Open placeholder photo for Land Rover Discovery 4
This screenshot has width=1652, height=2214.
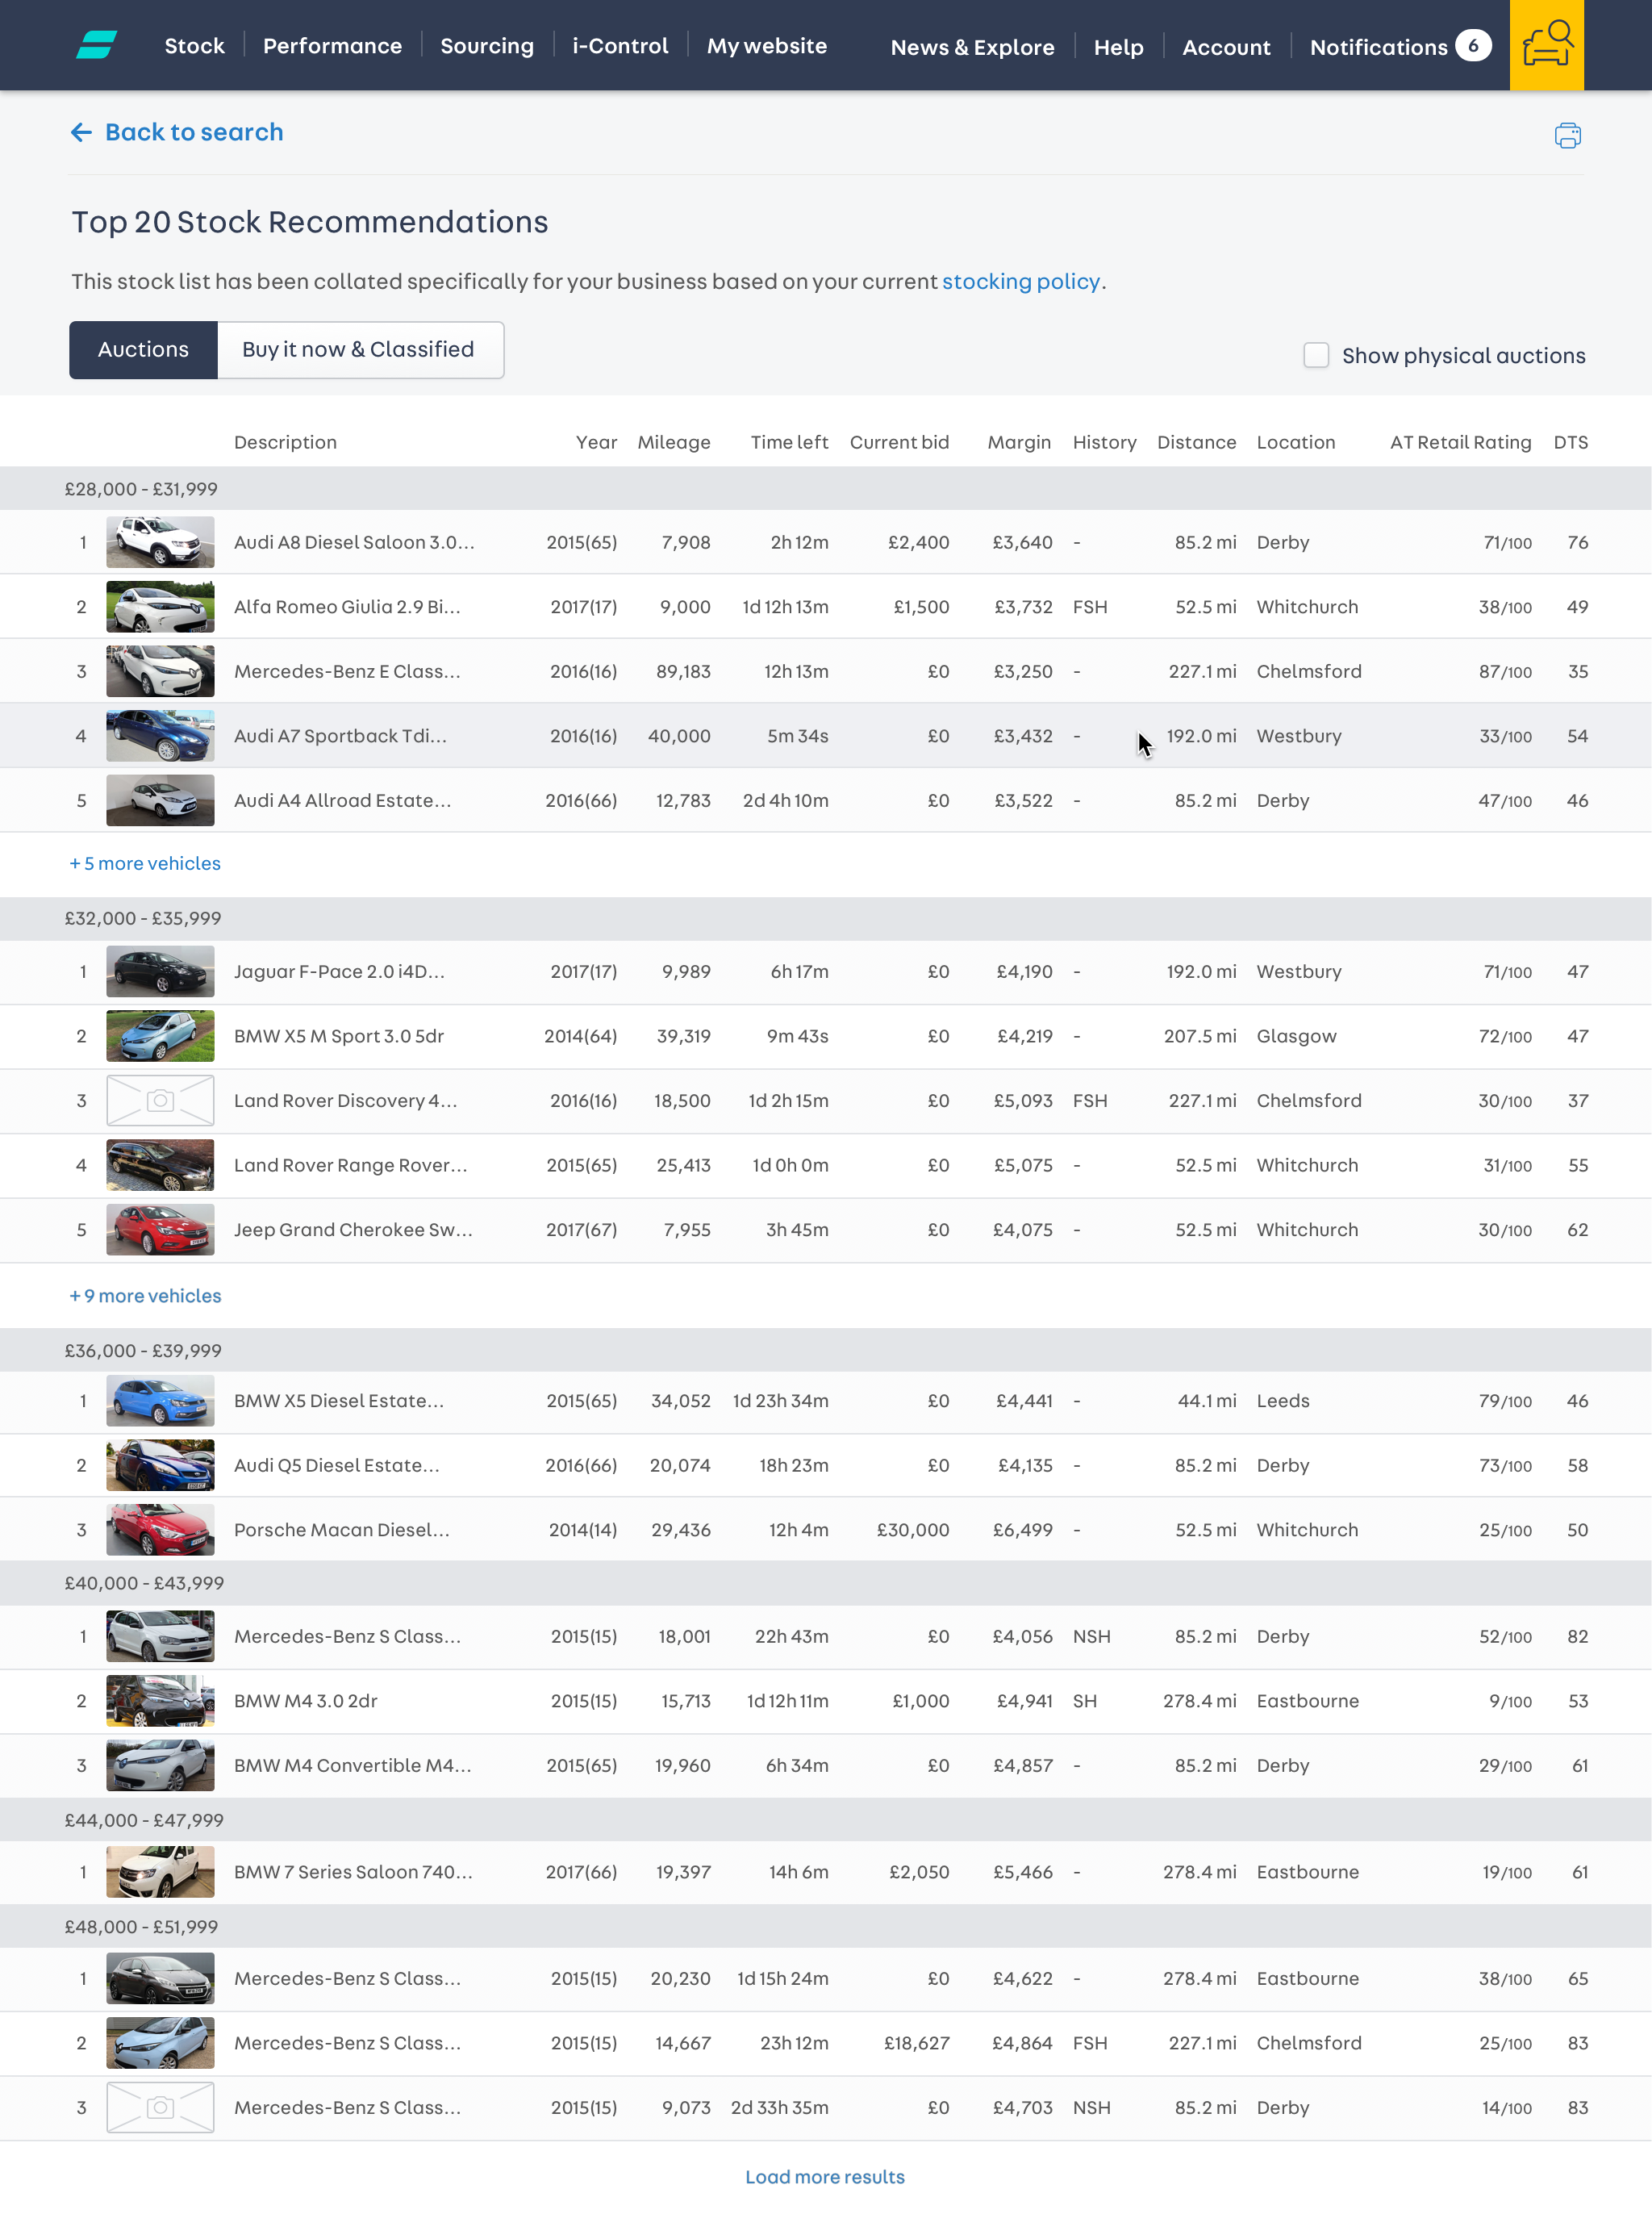(160, 1100)
